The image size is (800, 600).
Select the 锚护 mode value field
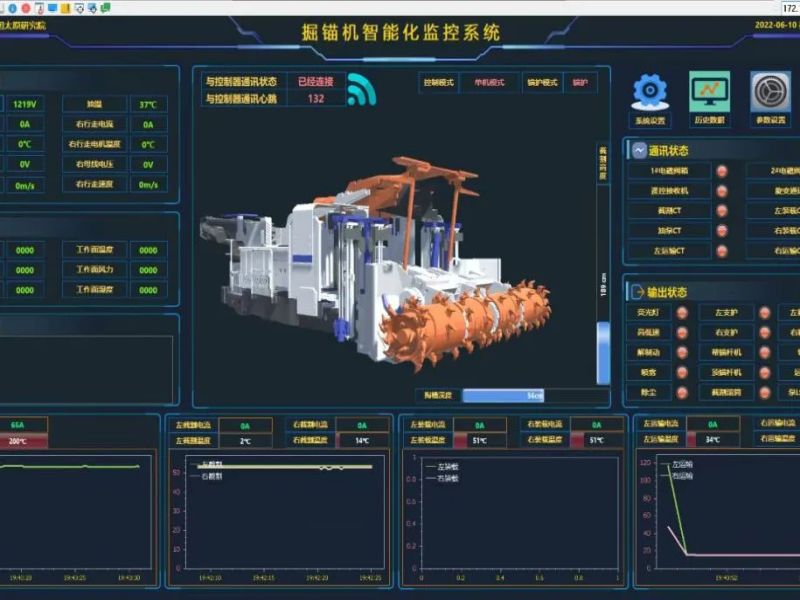coord(580,83)
